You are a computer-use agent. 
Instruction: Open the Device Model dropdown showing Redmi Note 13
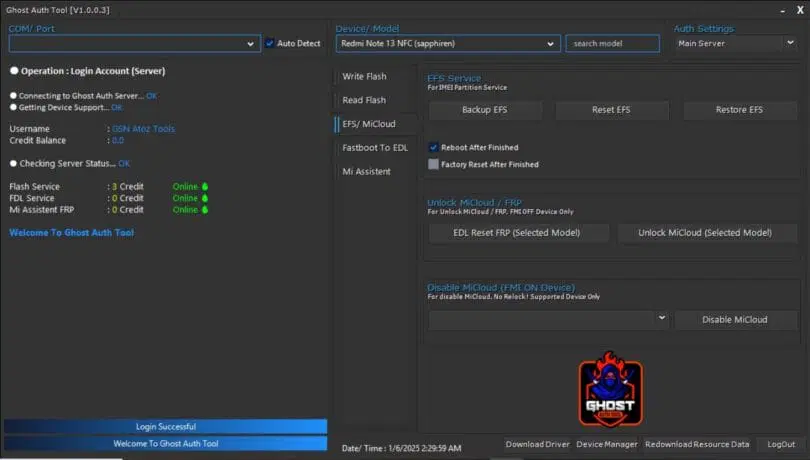448,44
